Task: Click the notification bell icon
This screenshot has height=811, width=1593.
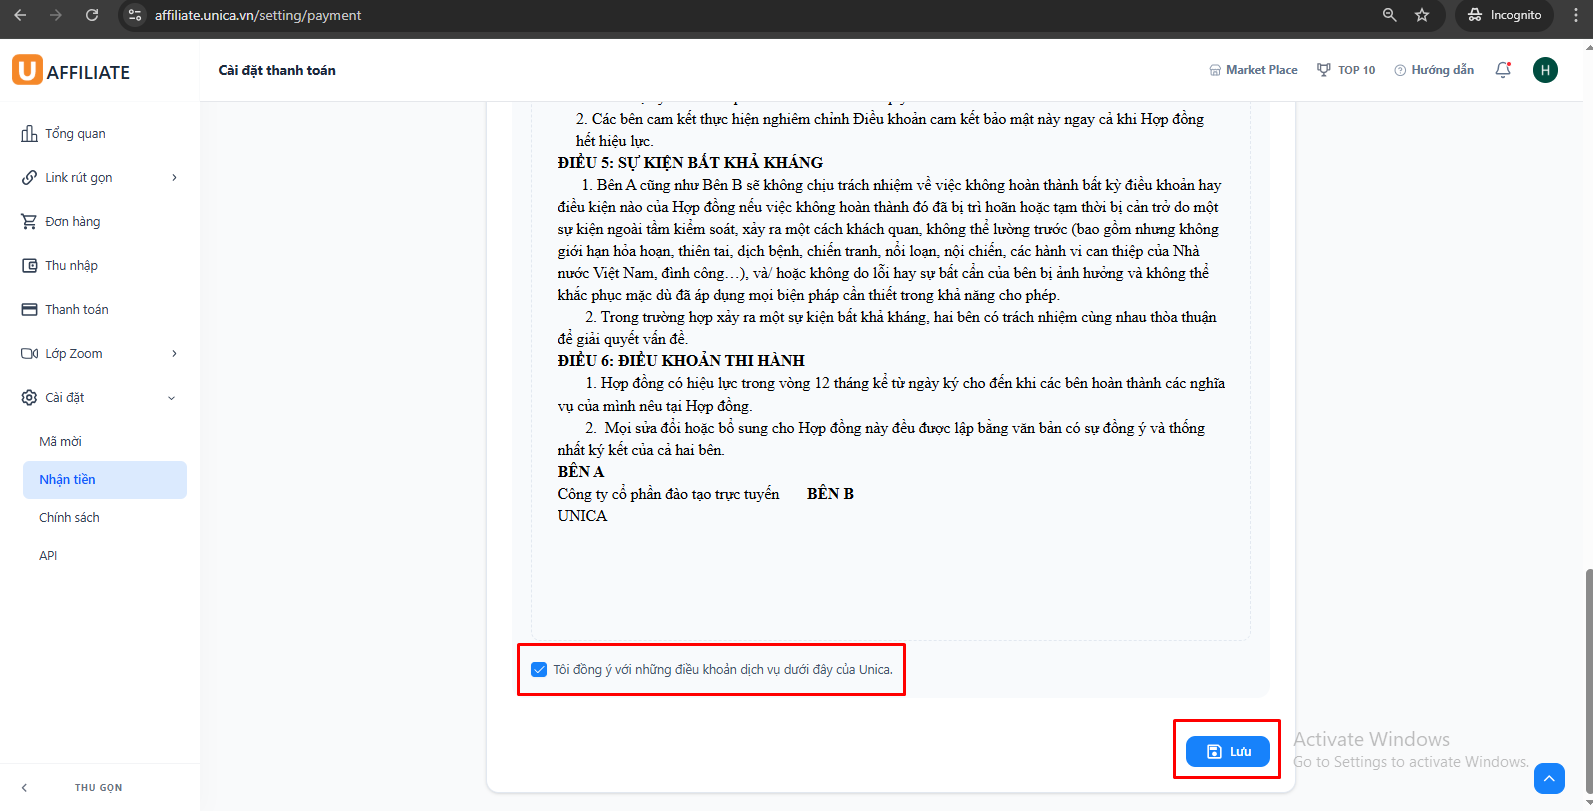Action: point(1502,70)
